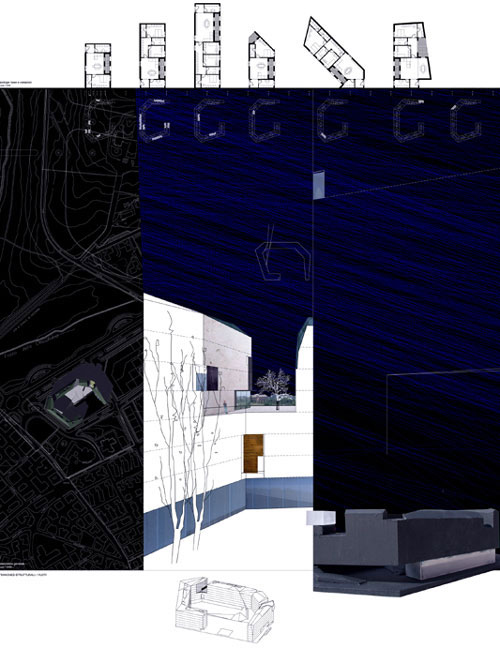Select the thin white rectangle outline on blue background

(x=443, y=410)
